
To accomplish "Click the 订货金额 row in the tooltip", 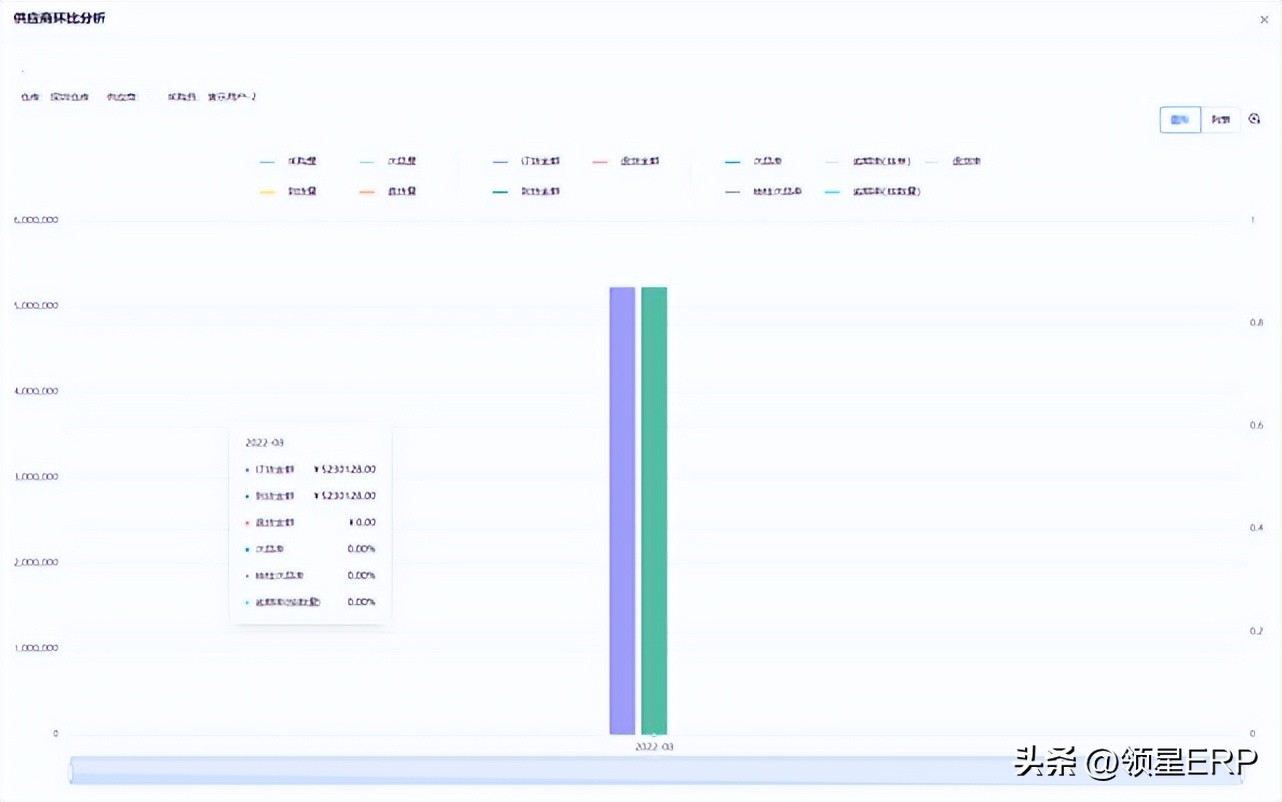I will click(x=311, y=469).
